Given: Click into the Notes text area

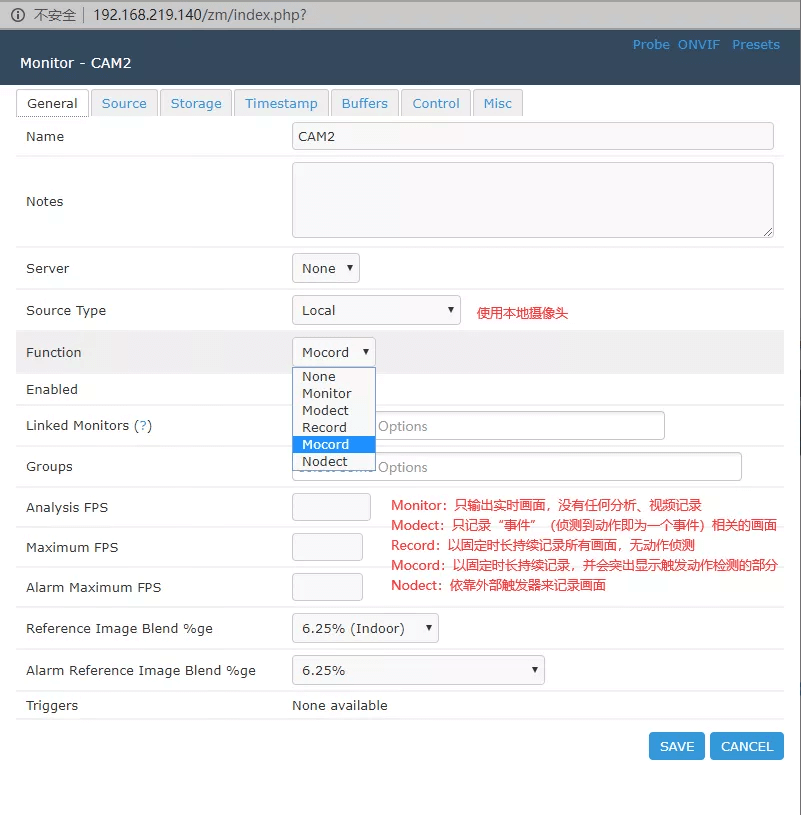Looking at the screenshot, I should point(532,200).
